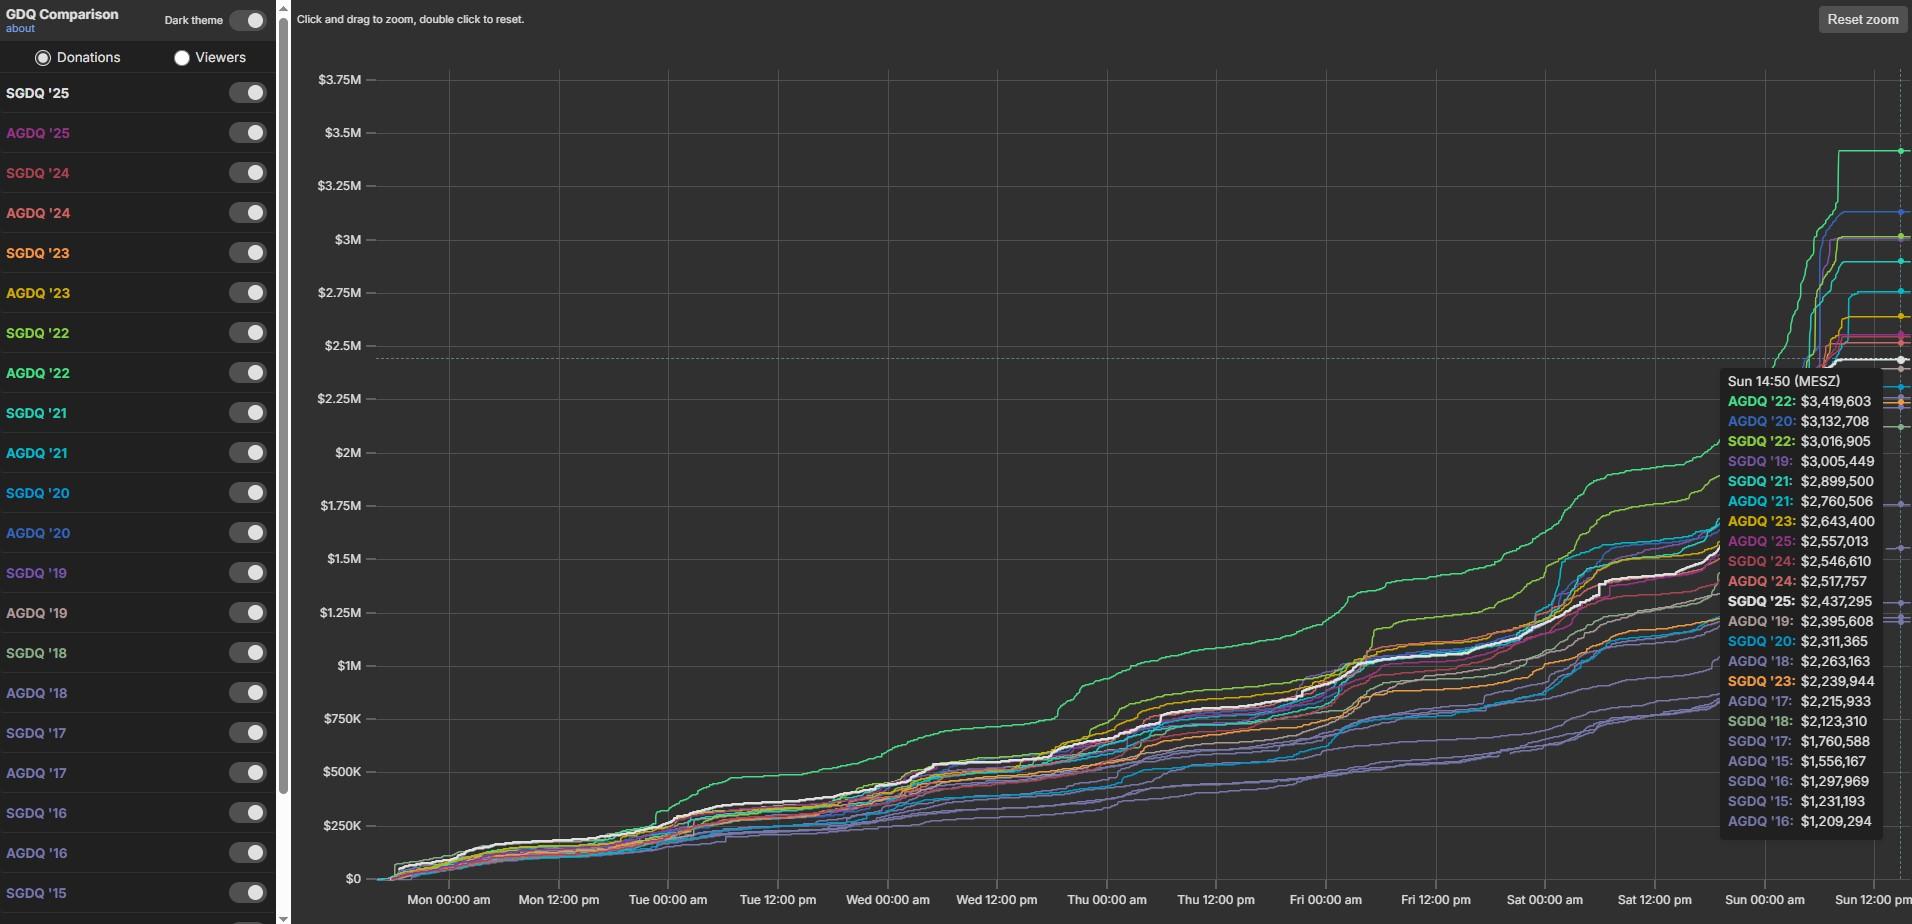
Task: Select the Viewers radio button
Action: (181, 58)
